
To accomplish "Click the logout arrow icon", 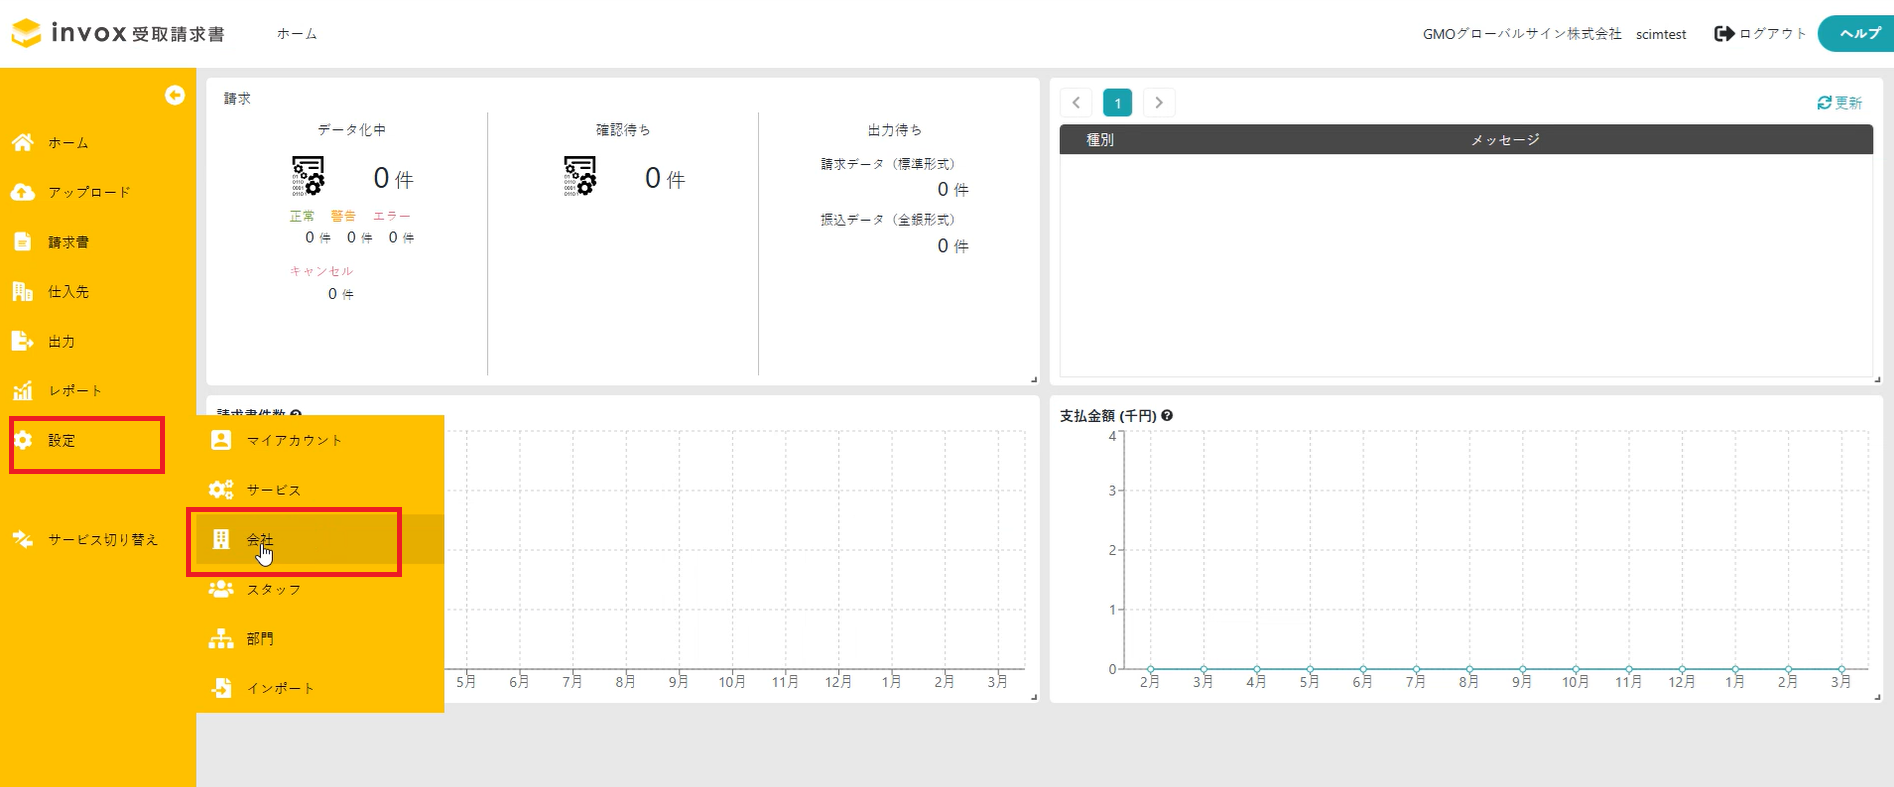I will point(1724,33).
